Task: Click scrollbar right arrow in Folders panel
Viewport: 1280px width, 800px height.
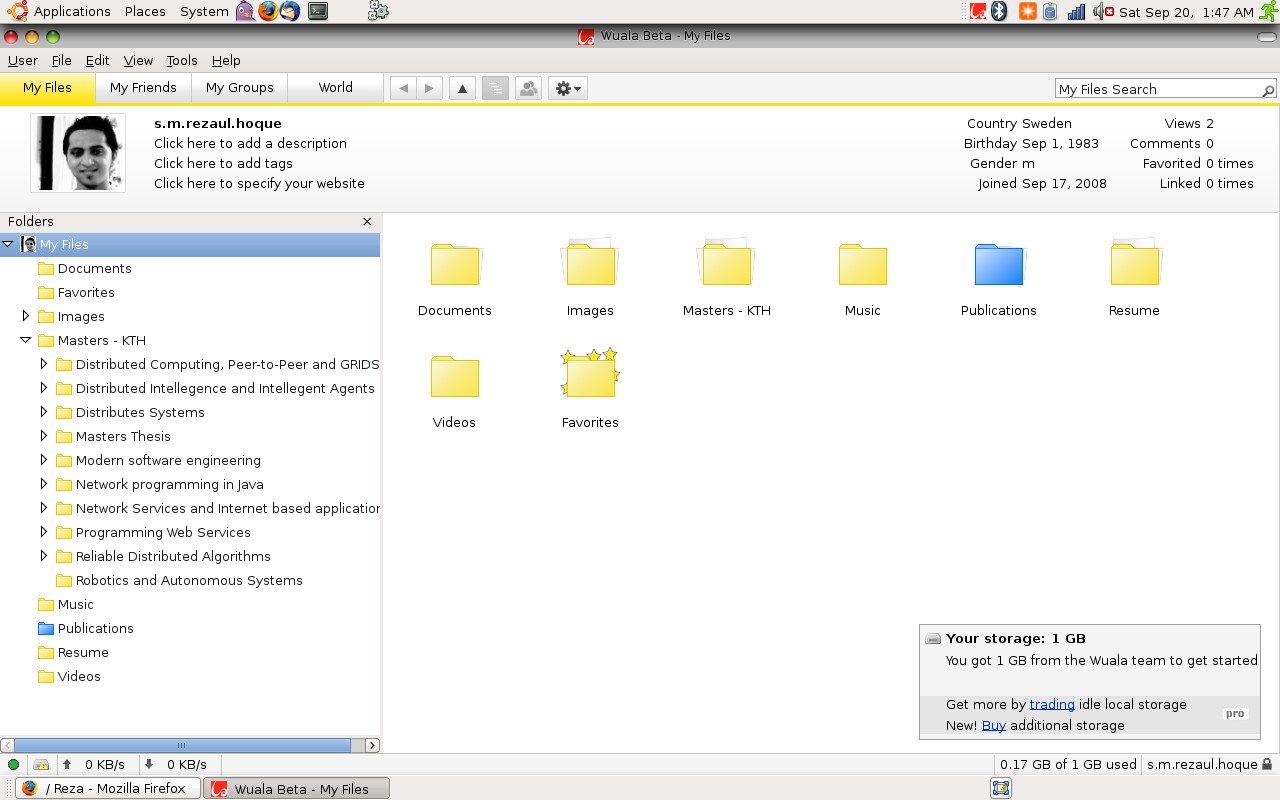Action: [373, 745]
